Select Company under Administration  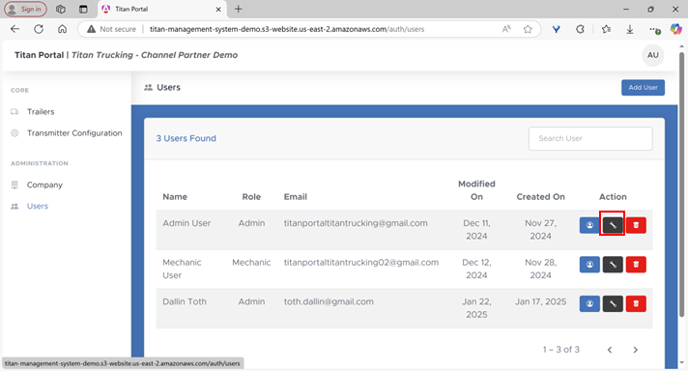[x=44, y=185]
